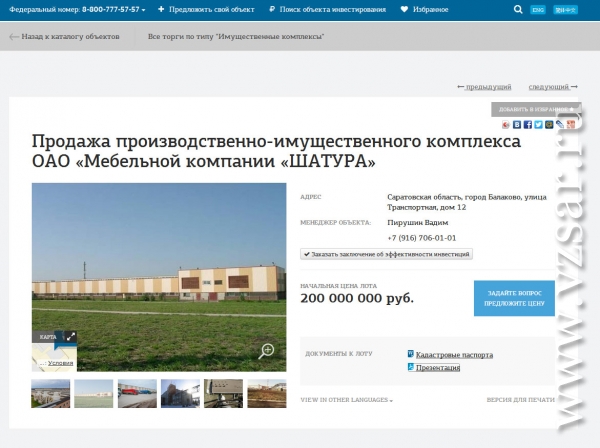Click Word icon beside Кадастровые паспорта
Screen dimensions: 600x448
coord(411,354)
